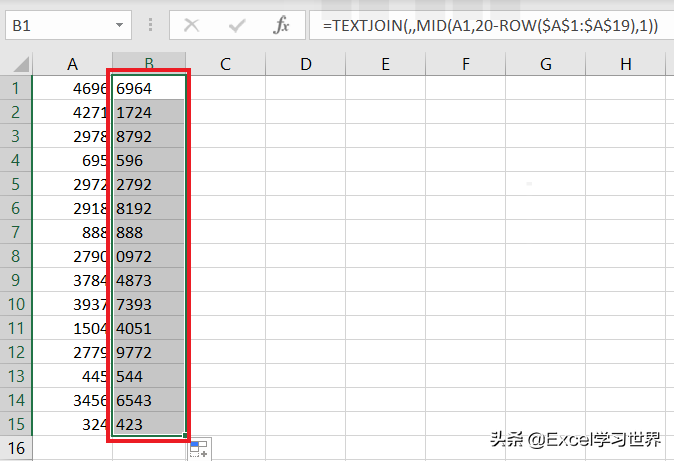Click cell A1 with value 4696
Viewport: 674px width, 461px height.
[72, 88]
